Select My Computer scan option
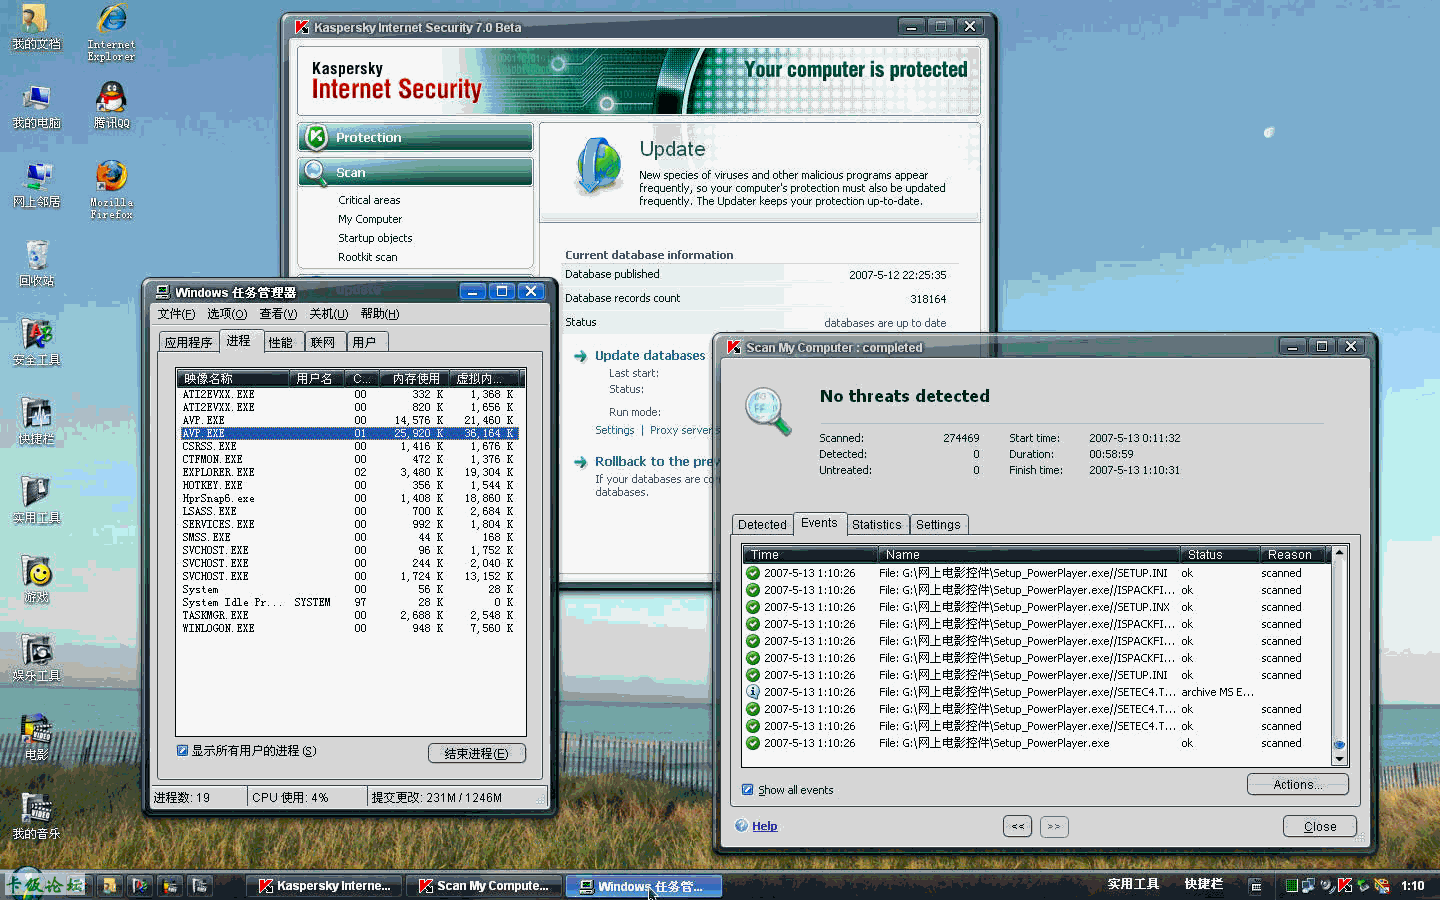Screen dimensions: 1440x900 pyautogui.click(x=370, y=219)
